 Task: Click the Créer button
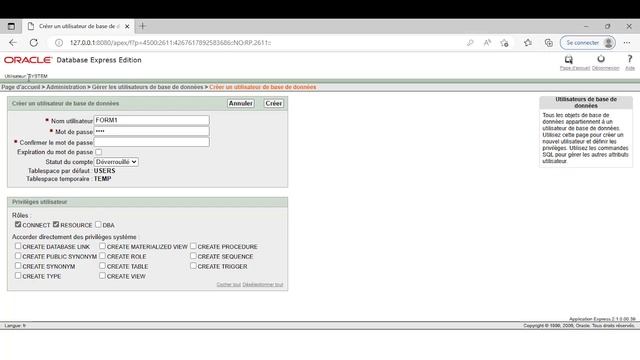pos(273,104)
